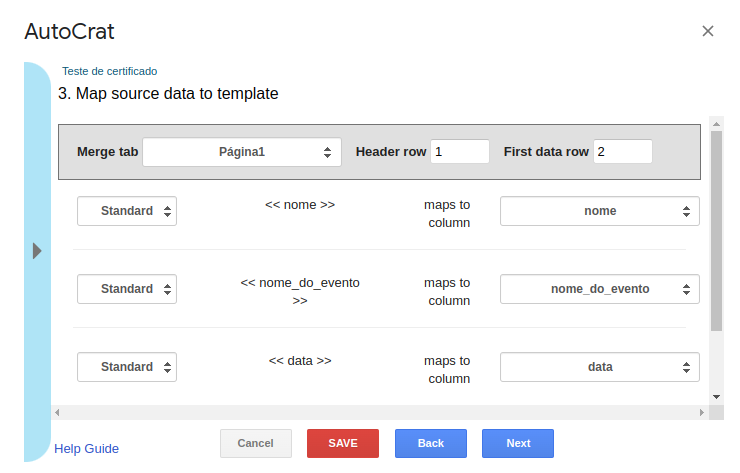Expand the left sidebar arrow panel

37,250
